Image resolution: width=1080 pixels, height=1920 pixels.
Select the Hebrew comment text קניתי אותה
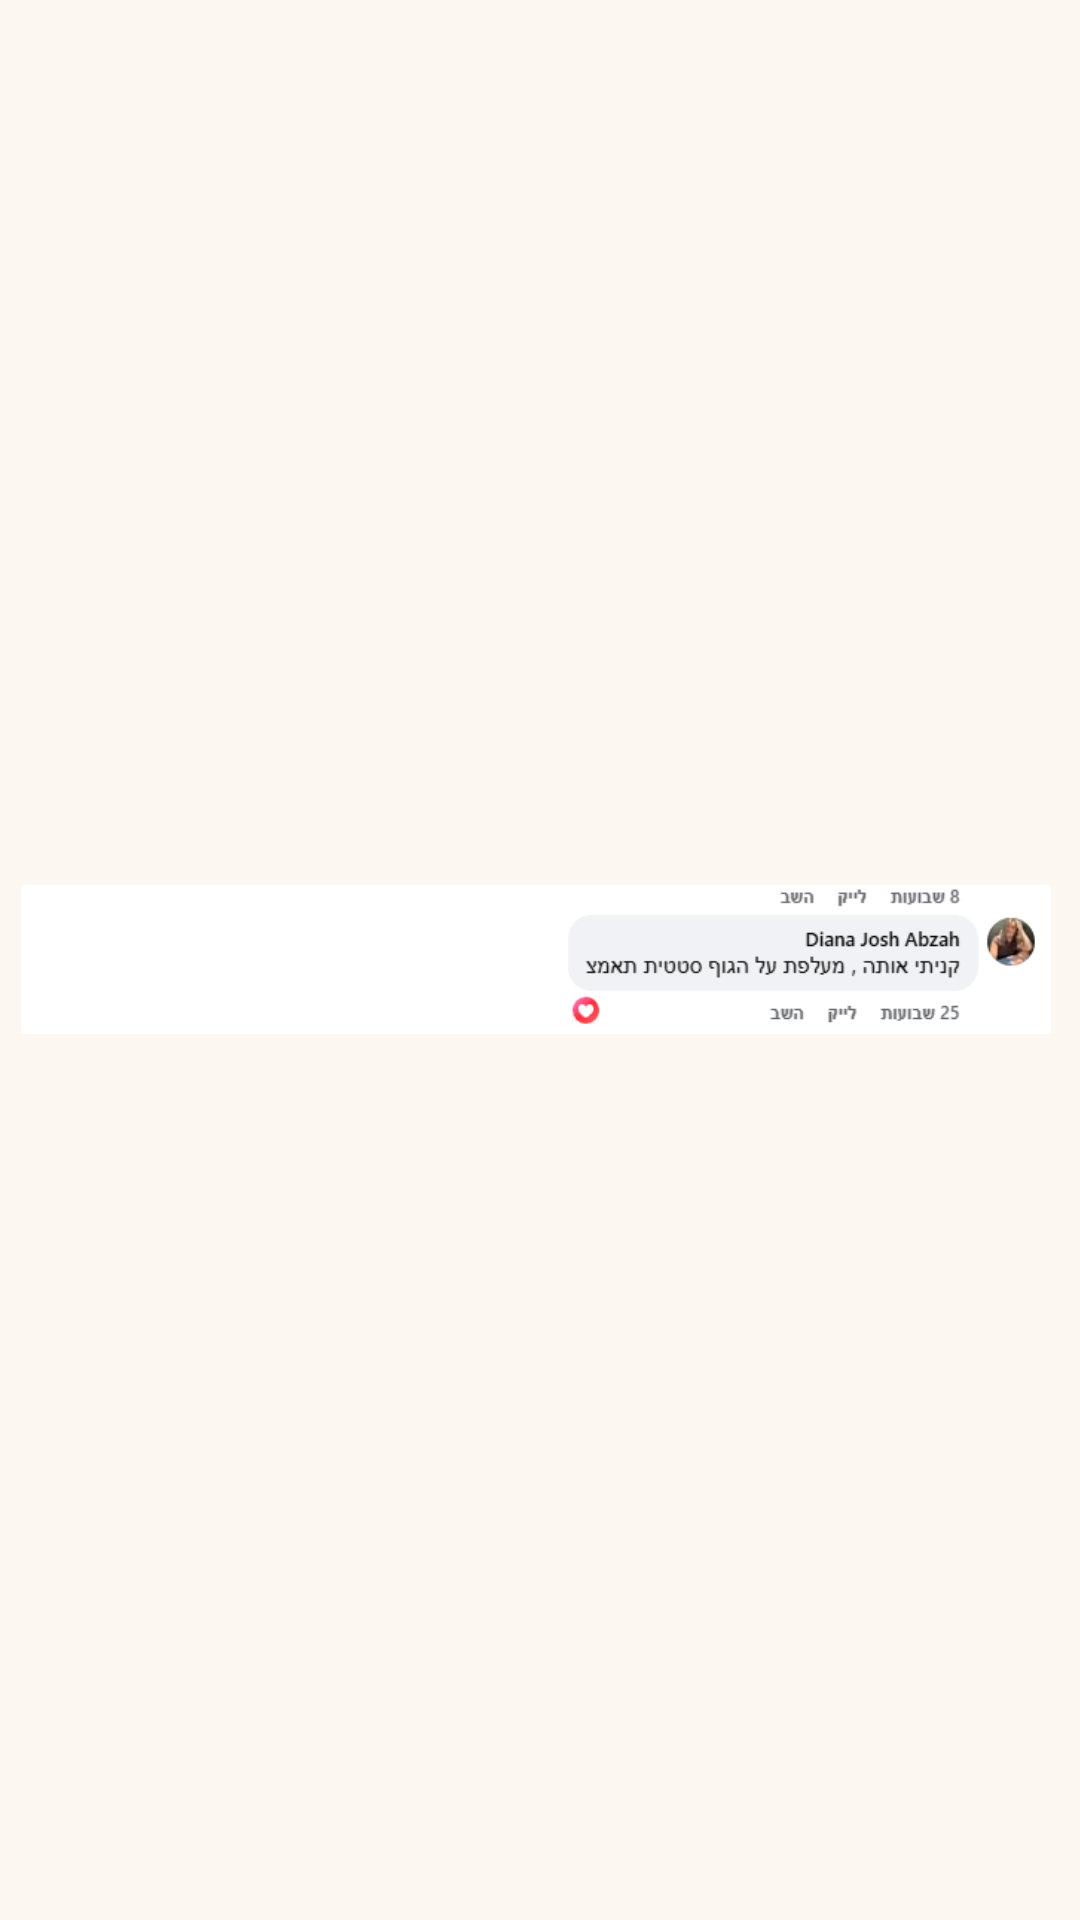[911, 966]
